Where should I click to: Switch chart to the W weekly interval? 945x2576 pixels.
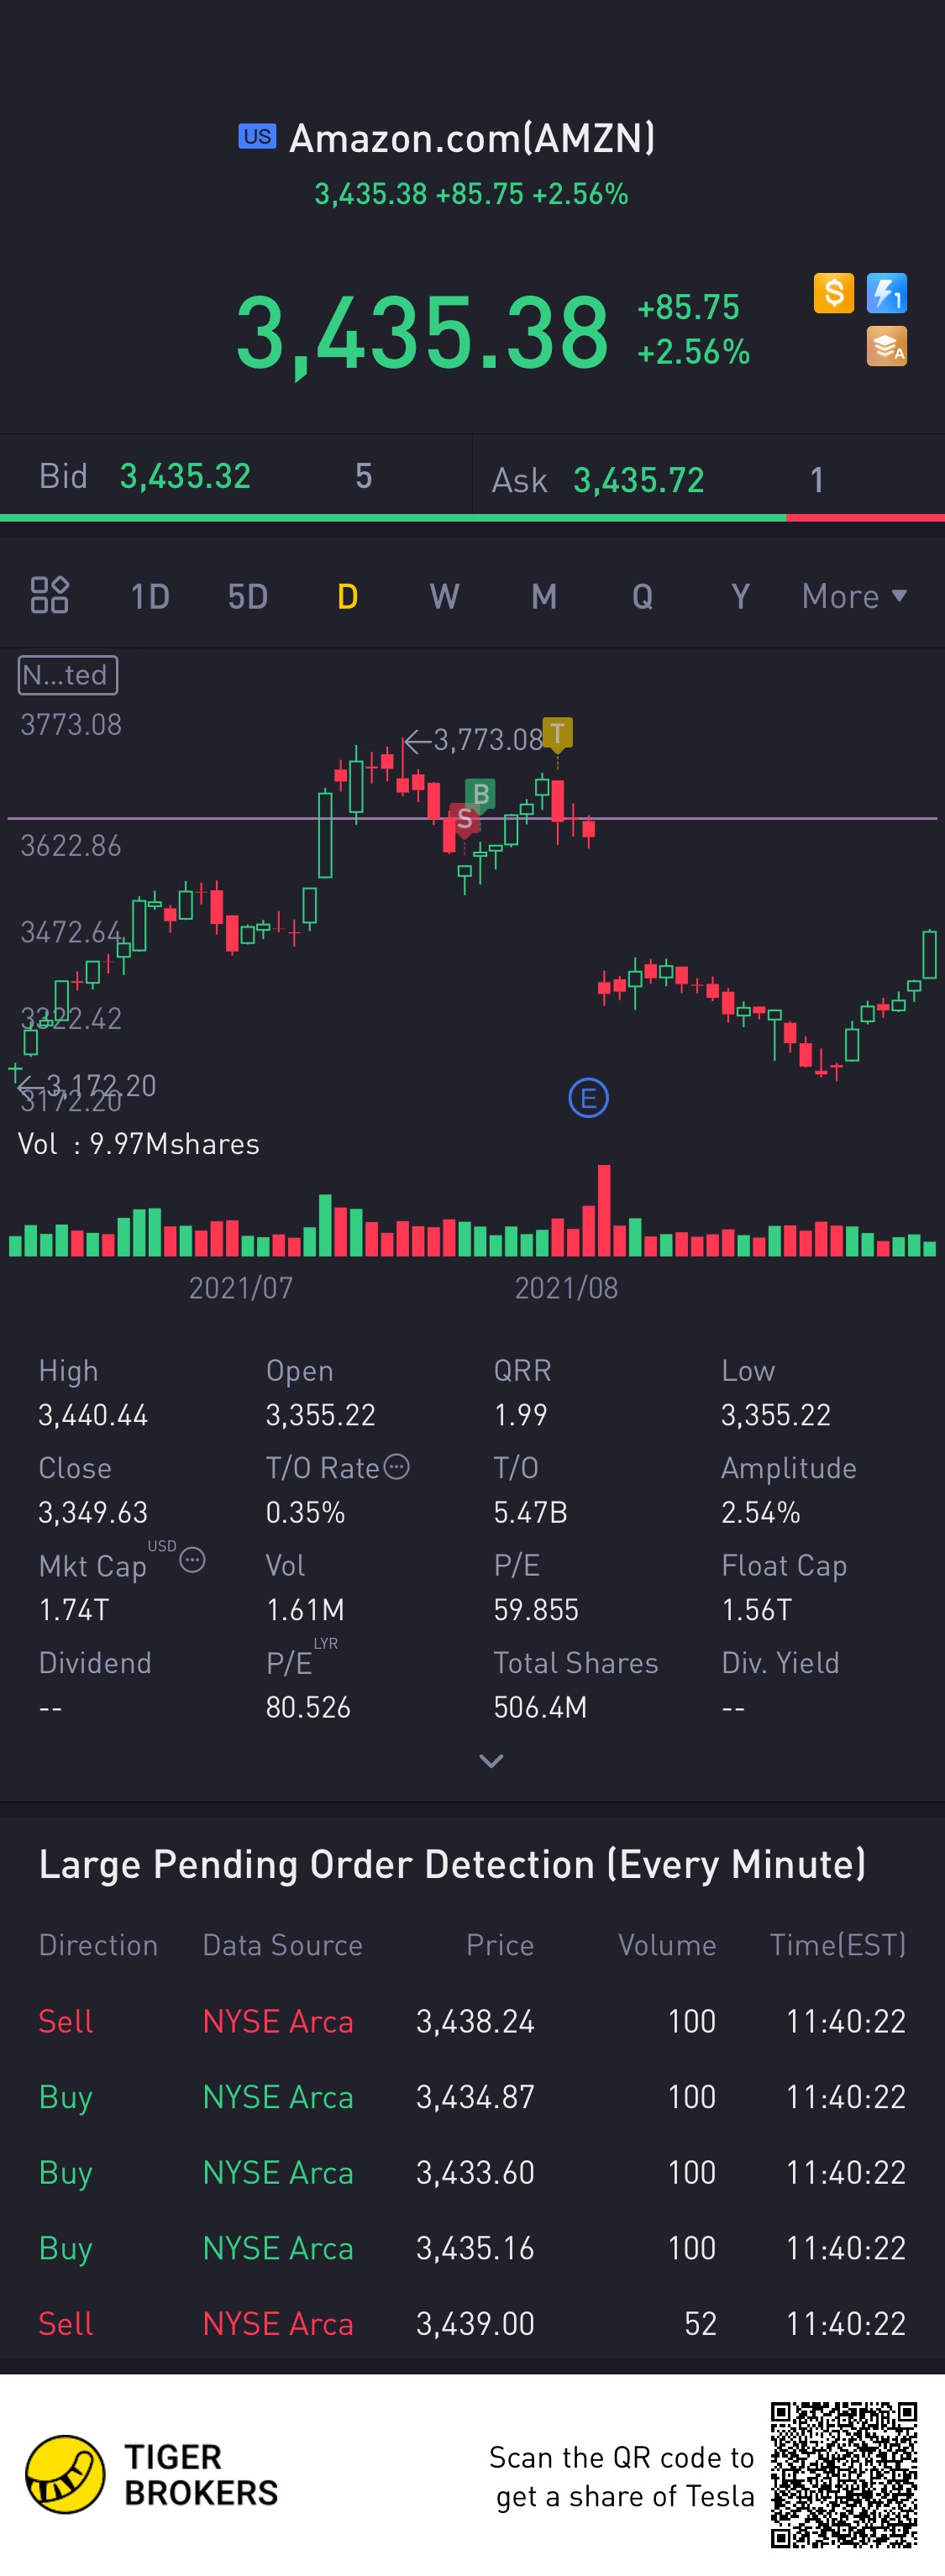(x=444, y=597)
